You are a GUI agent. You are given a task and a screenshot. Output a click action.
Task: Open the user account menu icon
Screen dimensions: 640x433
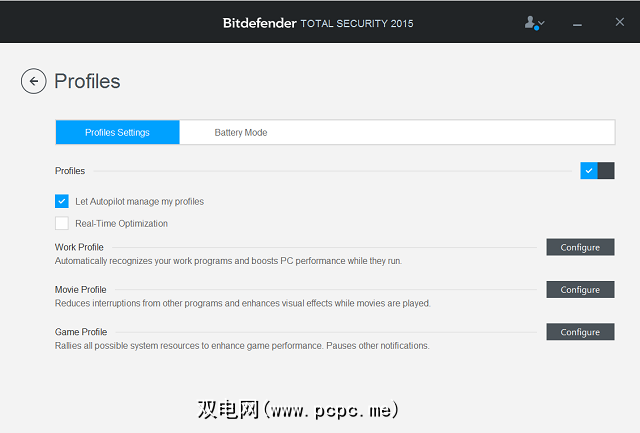point(534,23)
